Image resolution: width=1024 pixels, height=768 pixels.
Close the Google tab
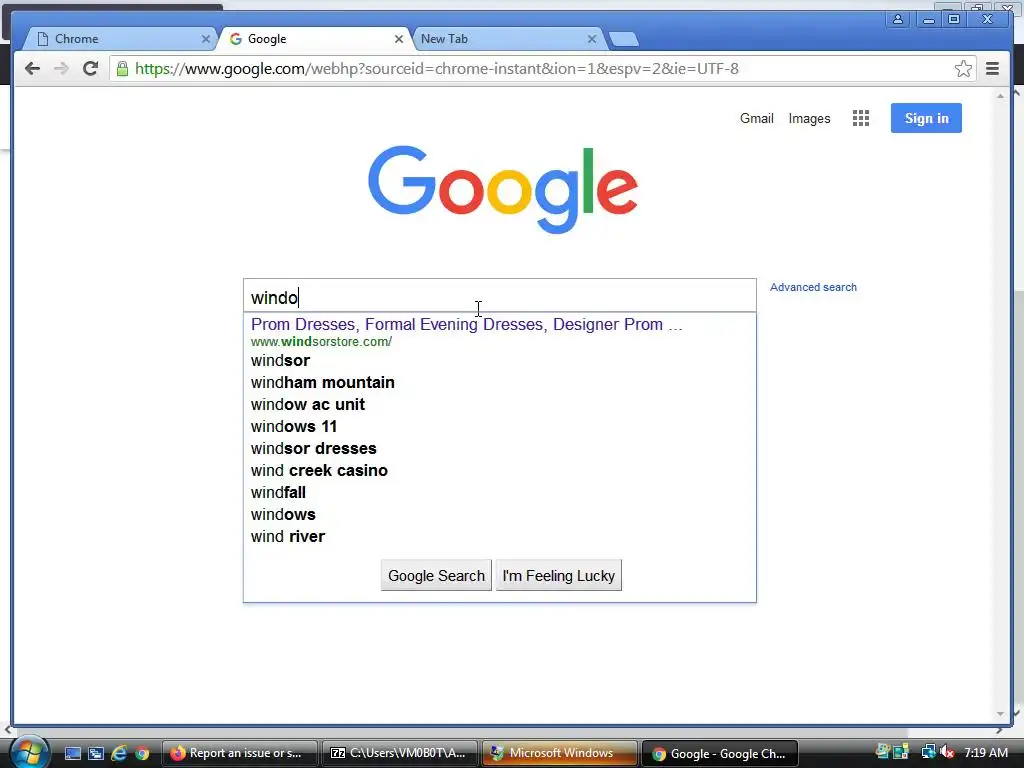(x=398, y=39)
